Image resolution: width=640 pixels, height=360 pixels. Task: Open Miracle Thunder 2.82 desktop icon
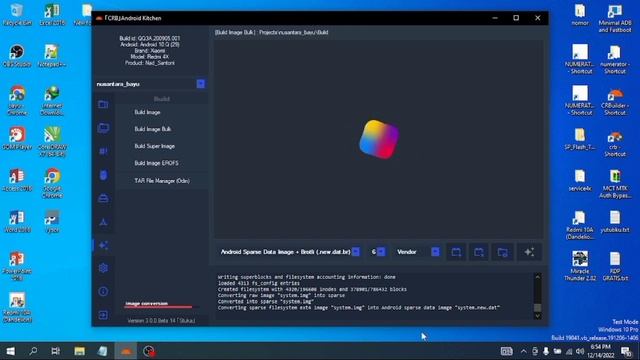point(580,266)
